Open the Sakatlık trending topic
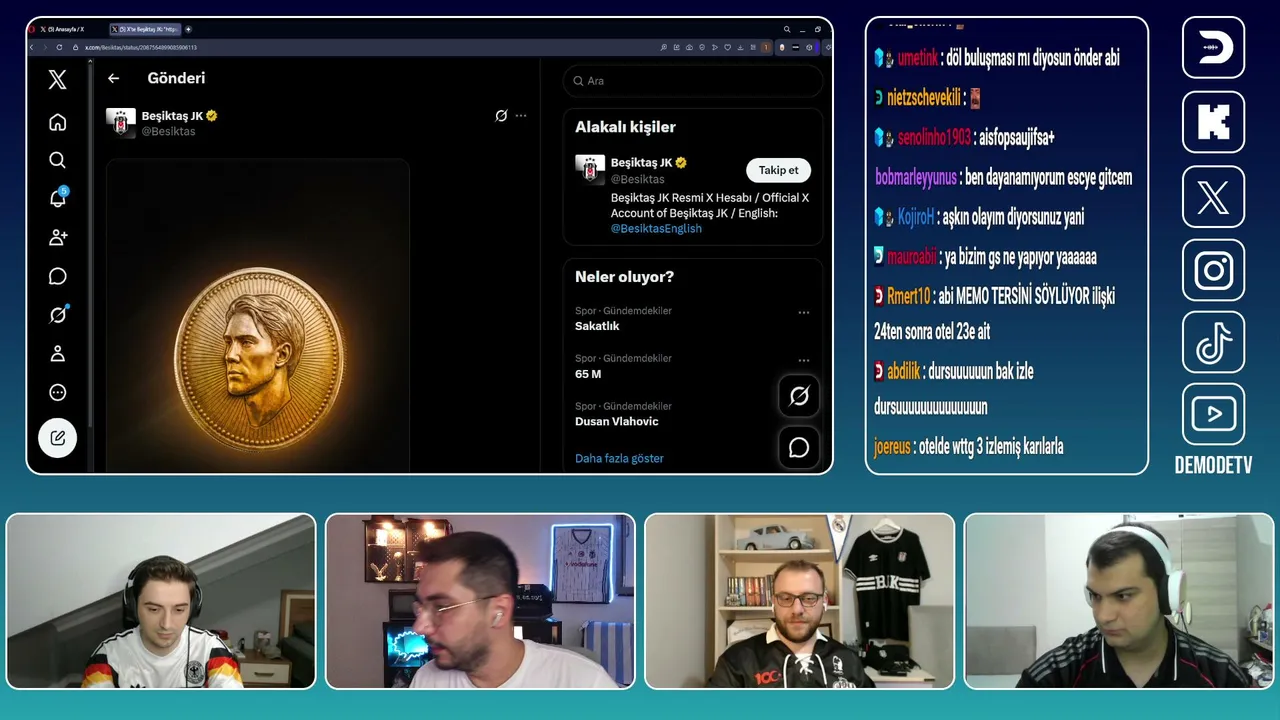 pos(597,326)
